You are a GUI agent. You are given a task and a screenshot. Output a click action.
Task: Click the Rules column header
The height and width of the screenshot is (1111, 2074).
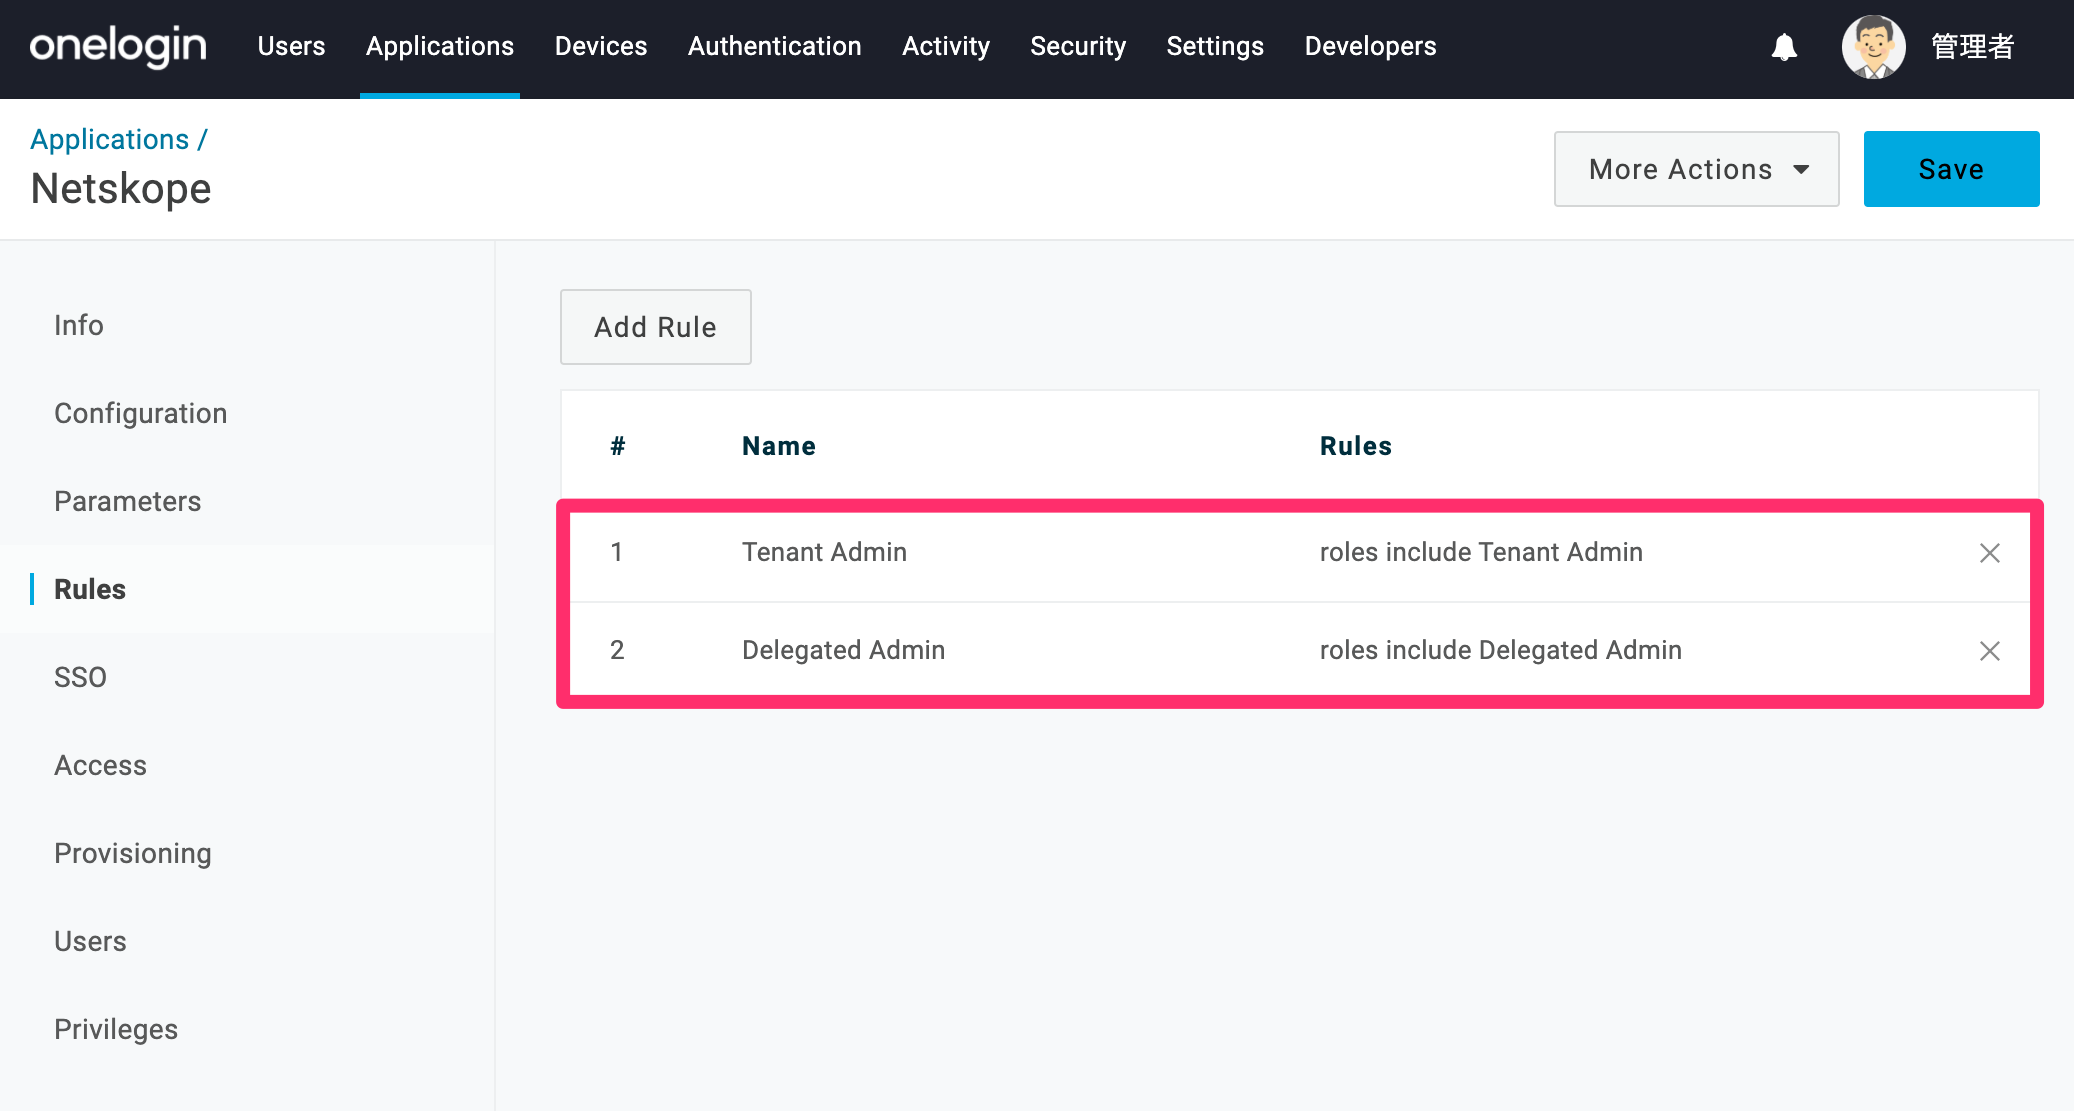1355,446
